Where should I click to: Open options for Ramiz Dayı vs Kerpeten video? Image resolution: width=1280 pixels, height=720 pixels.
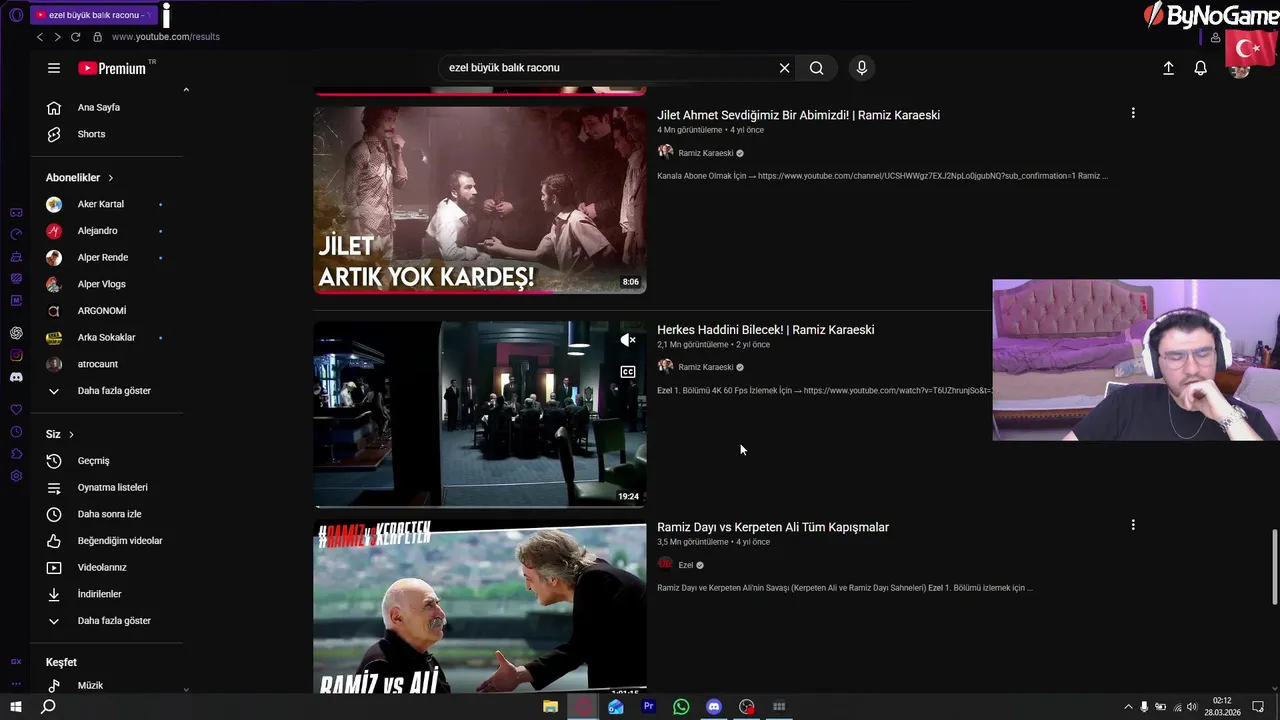coord(1133,525)
